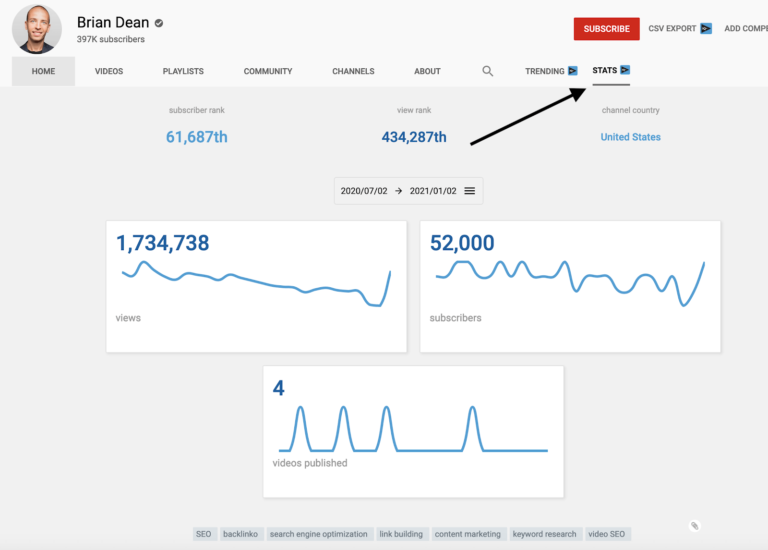Click the 'channel country' label
Image resolution: width=768 pixels, height=550 pixels.
[x=630, y=110]
